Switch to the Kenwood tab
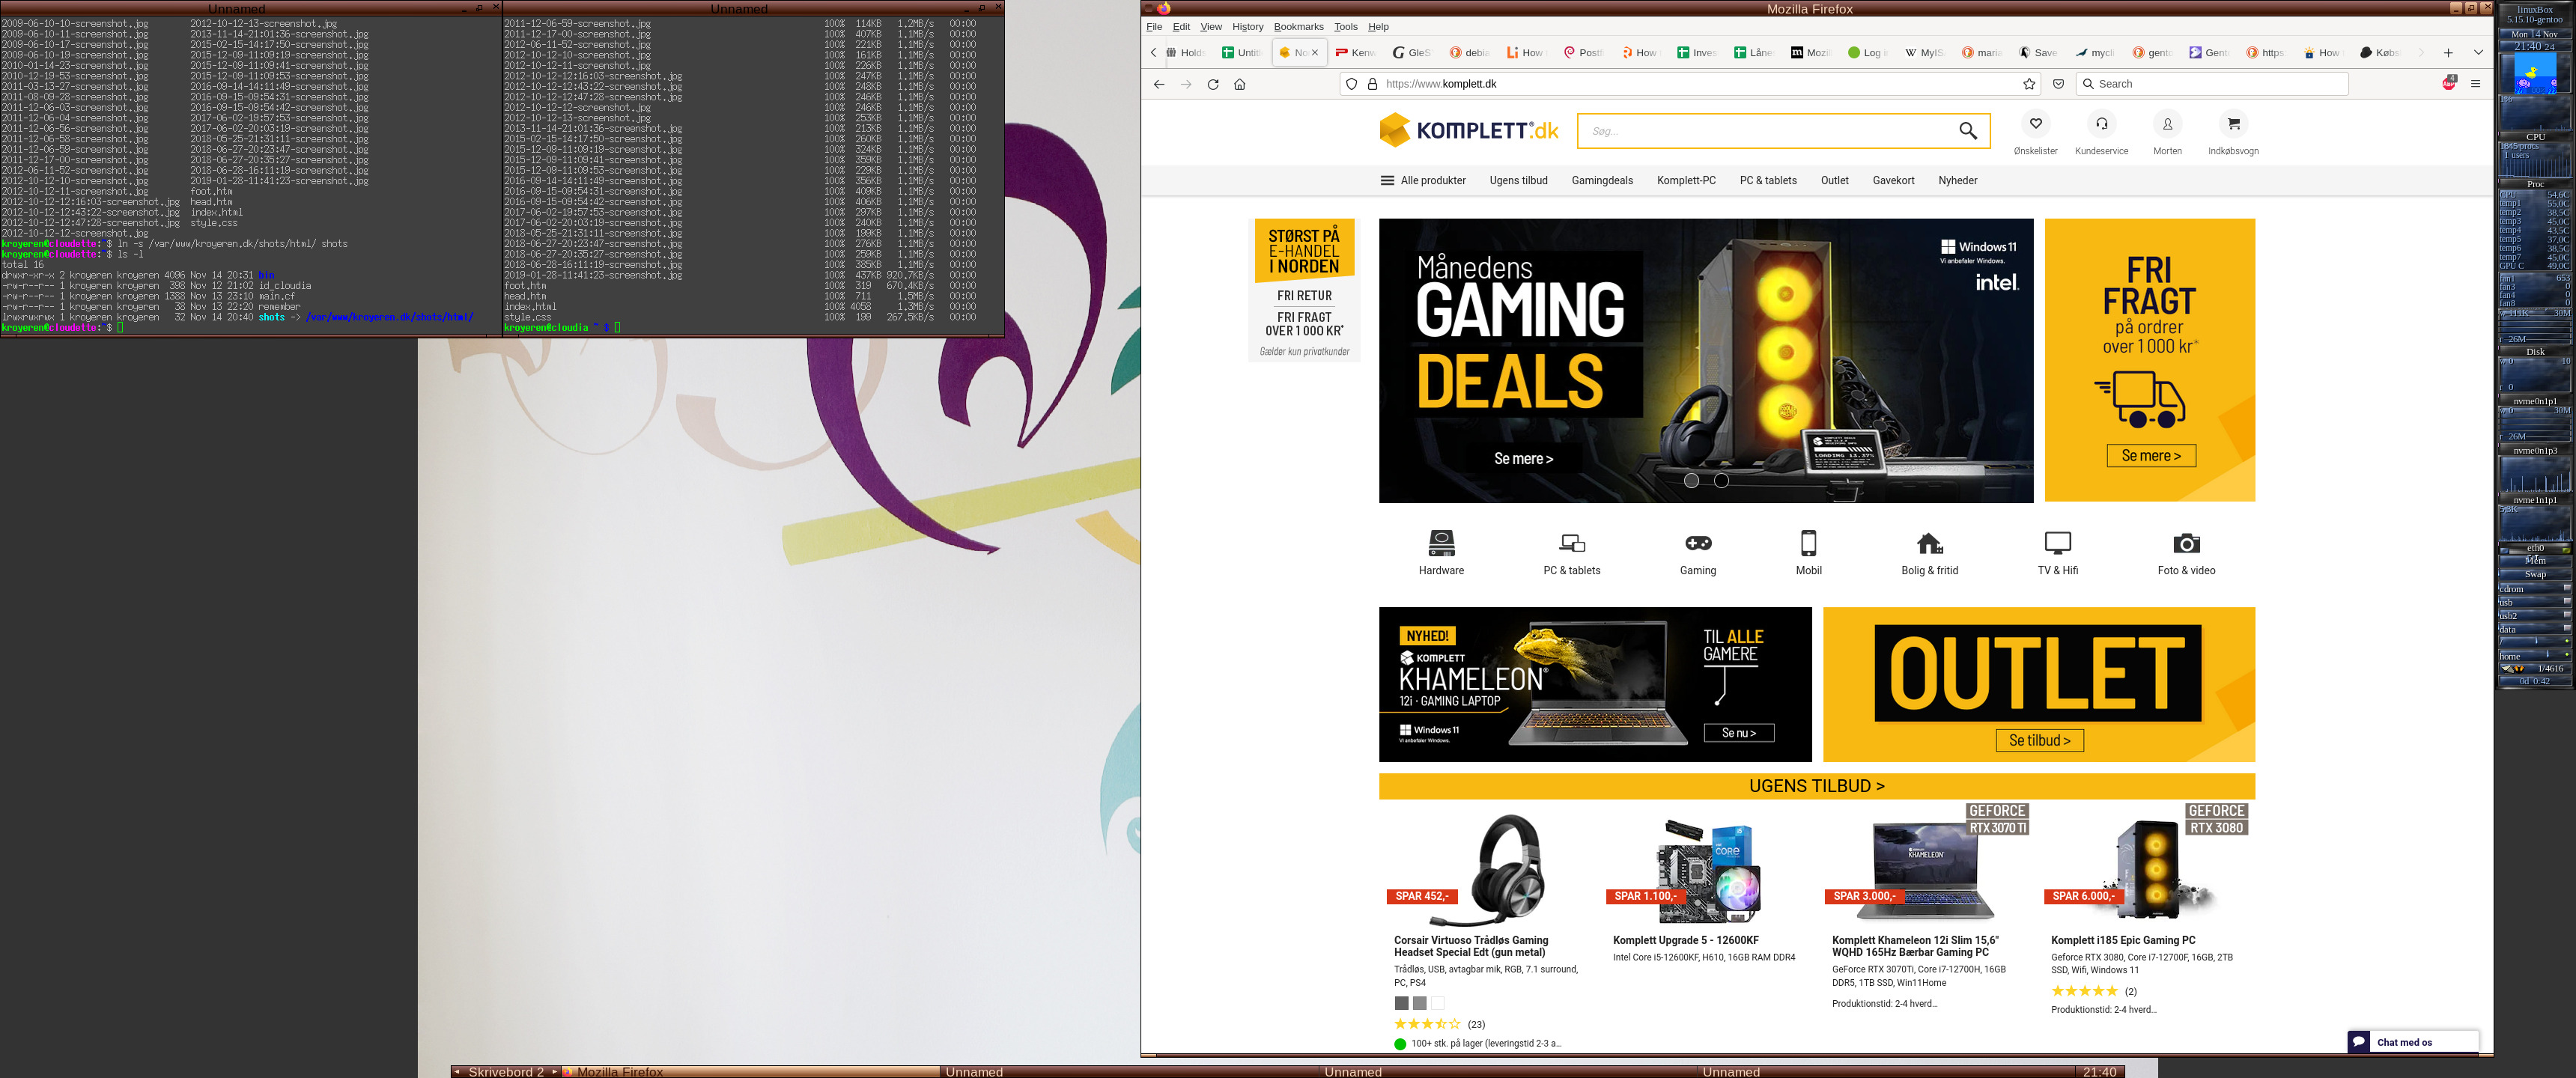Image resolution: width=2576 pixels, height=1078 pixels. (x=1355, y=53)
